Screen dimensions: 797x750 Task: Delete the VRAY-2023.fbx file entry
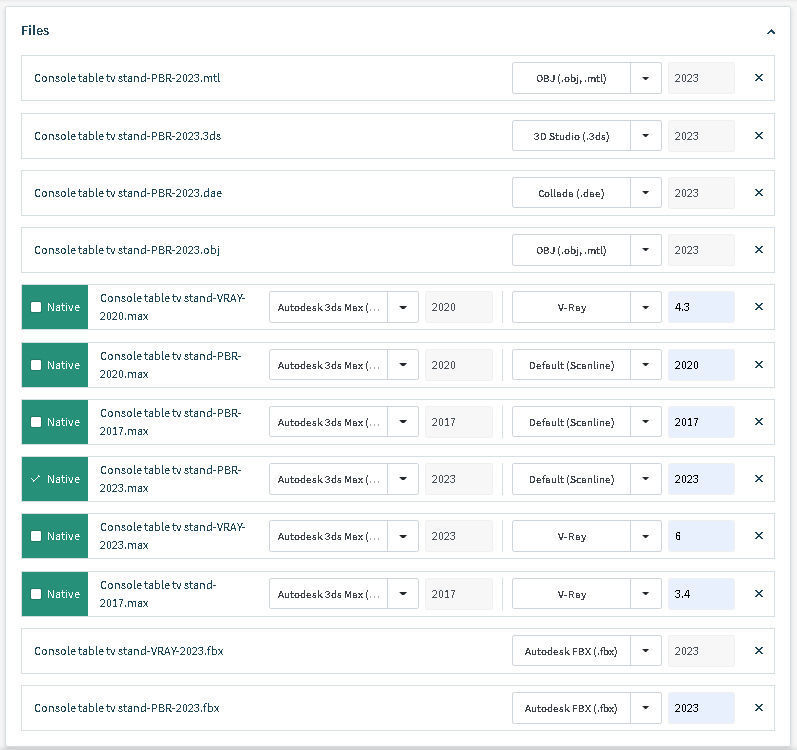(x=759, y=651)
